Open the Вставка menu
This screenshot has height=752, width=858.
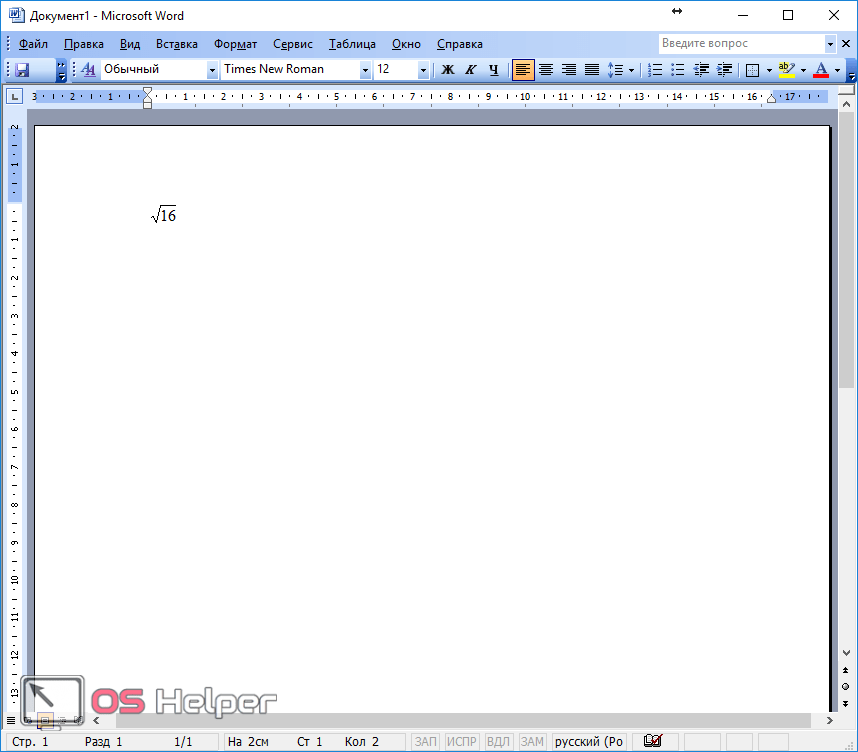176,44
